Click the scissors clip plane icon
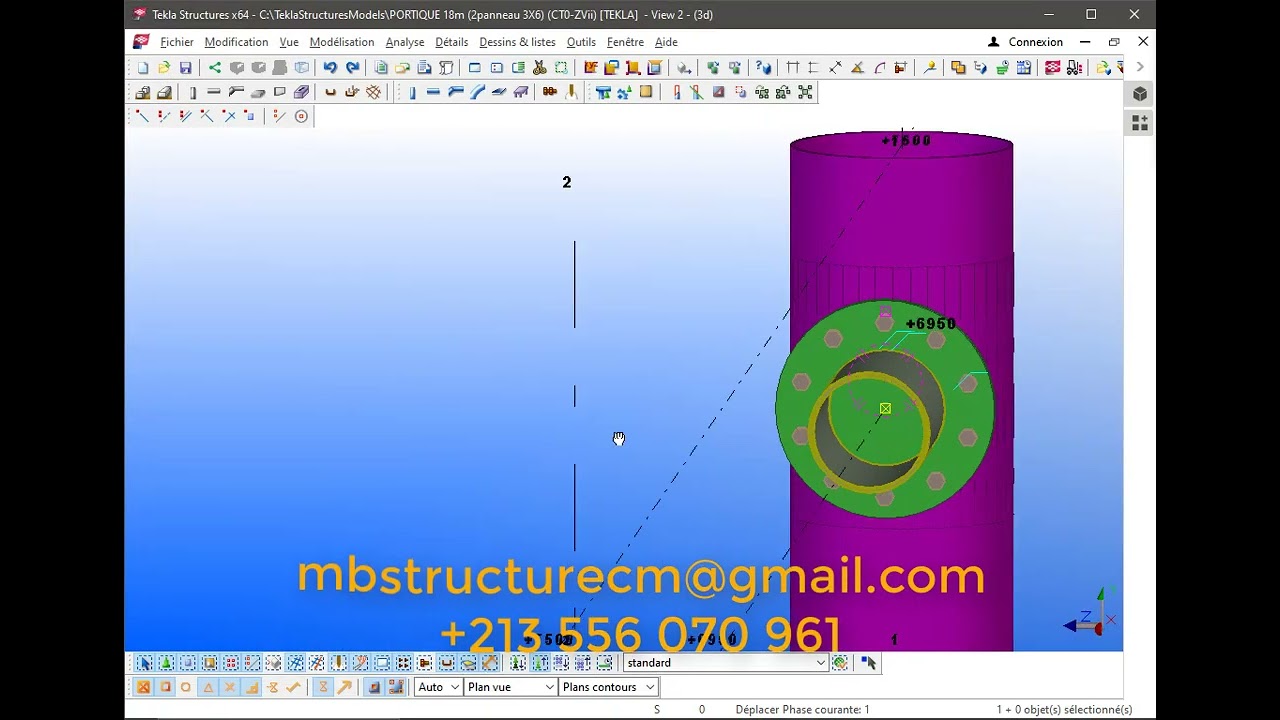 point(539,68)
